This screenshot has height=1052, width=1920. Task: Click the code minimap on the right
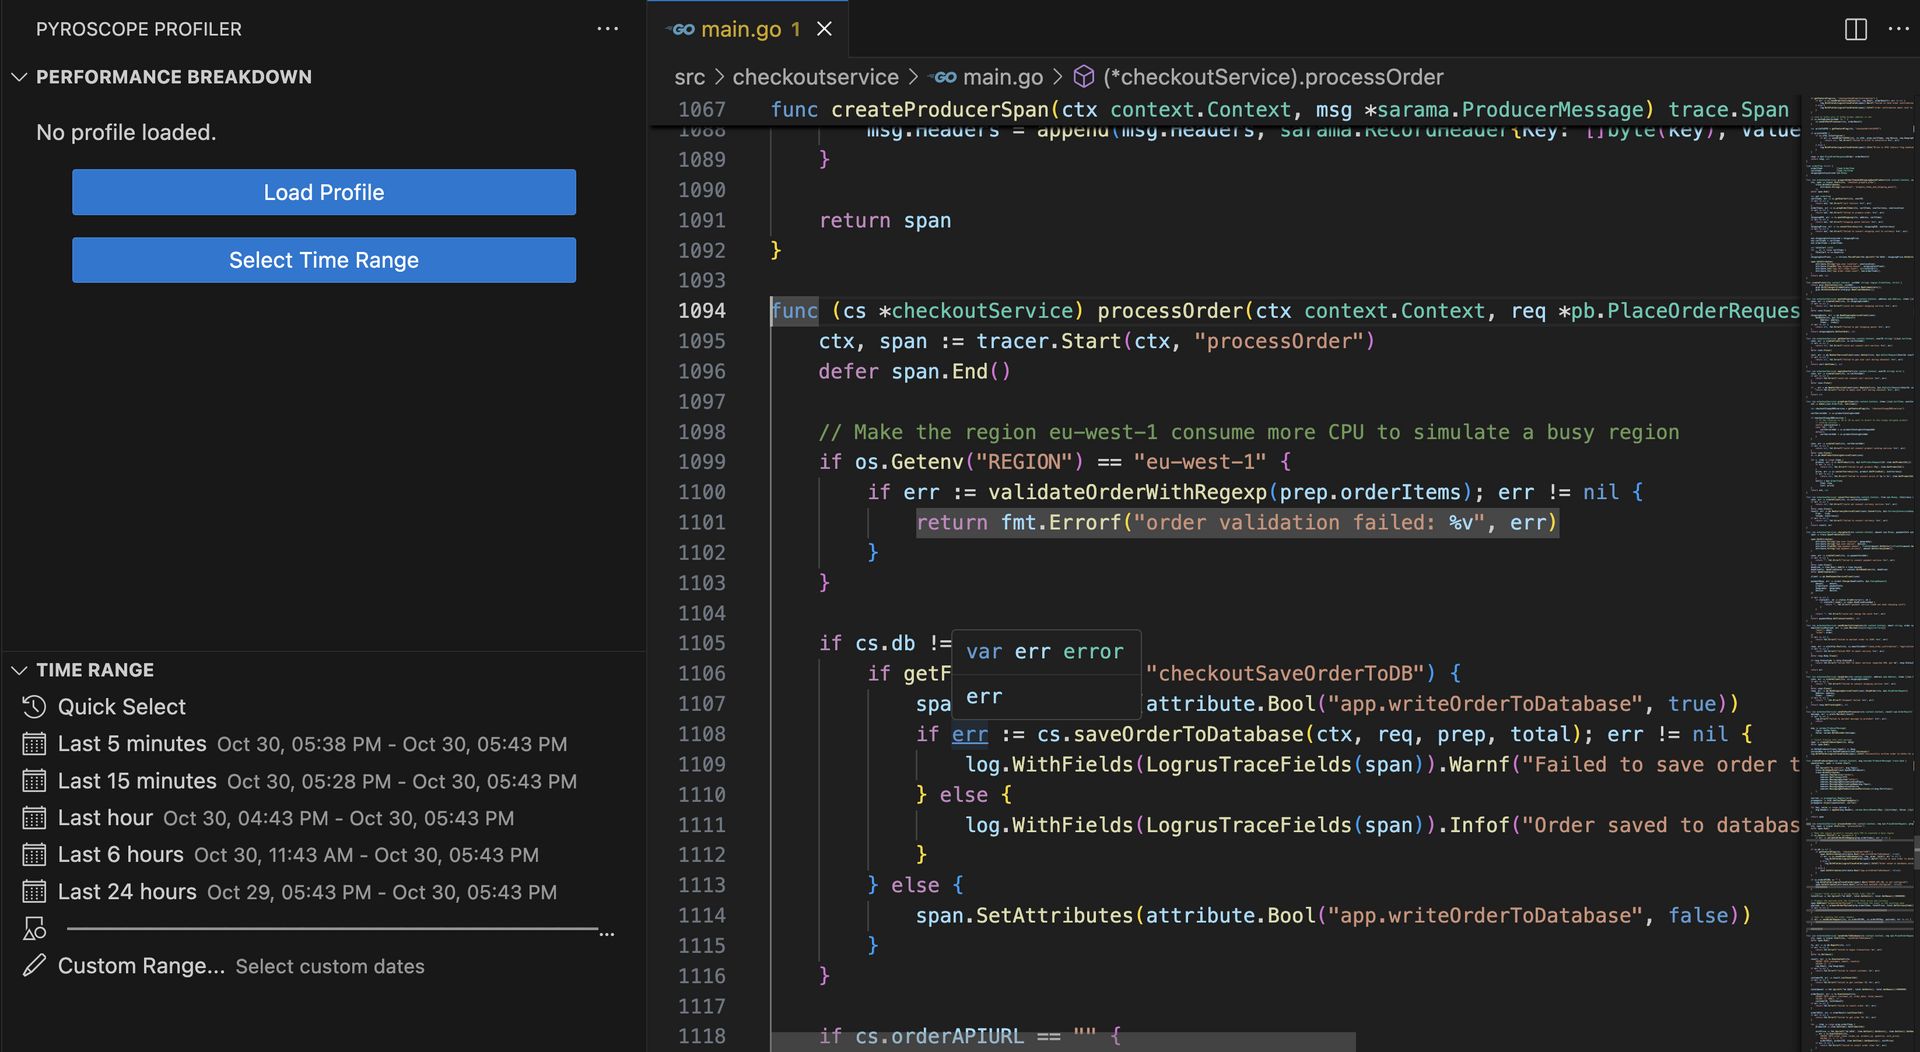pos(1858,500)
